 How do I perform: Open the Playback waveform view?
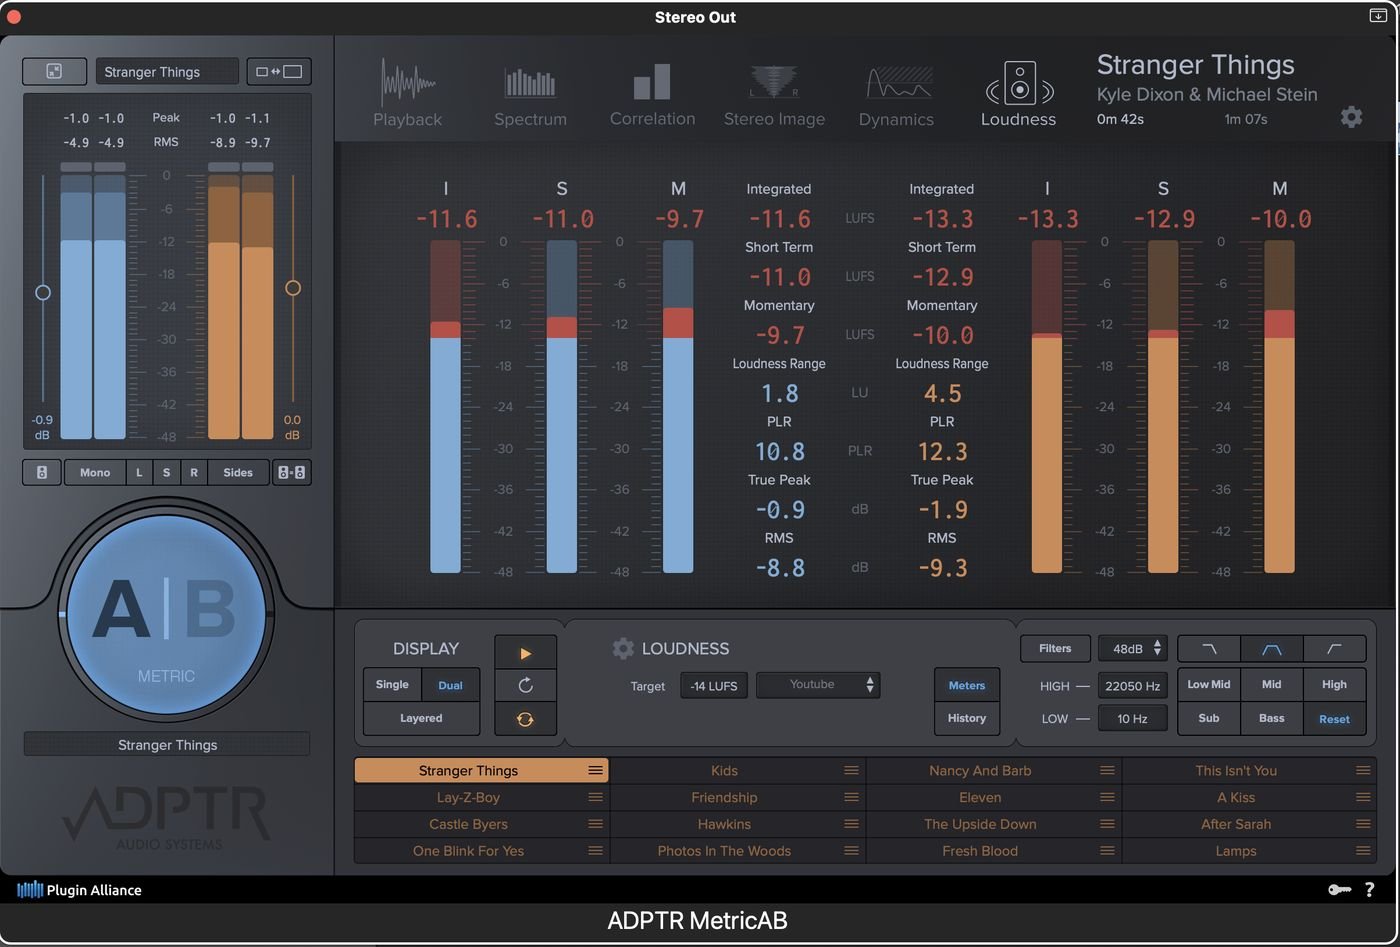pos(407,94)
